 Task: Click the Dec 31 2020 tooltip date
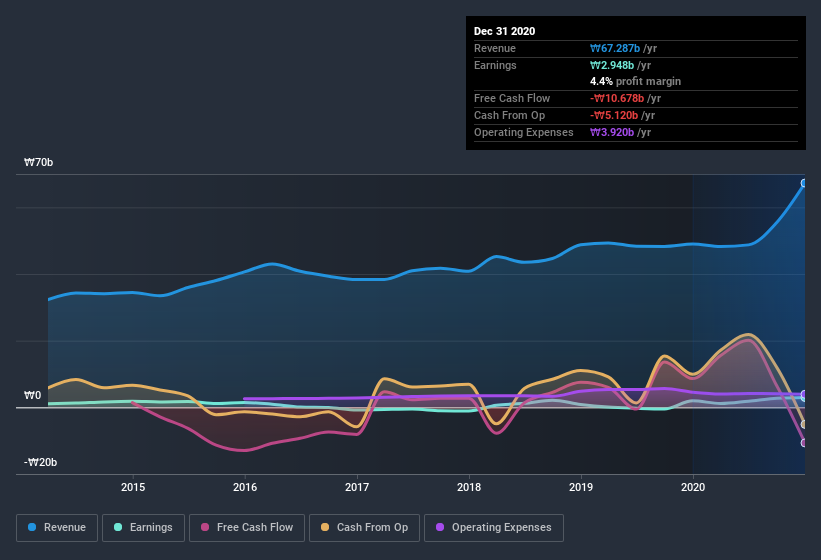point(504,31)
